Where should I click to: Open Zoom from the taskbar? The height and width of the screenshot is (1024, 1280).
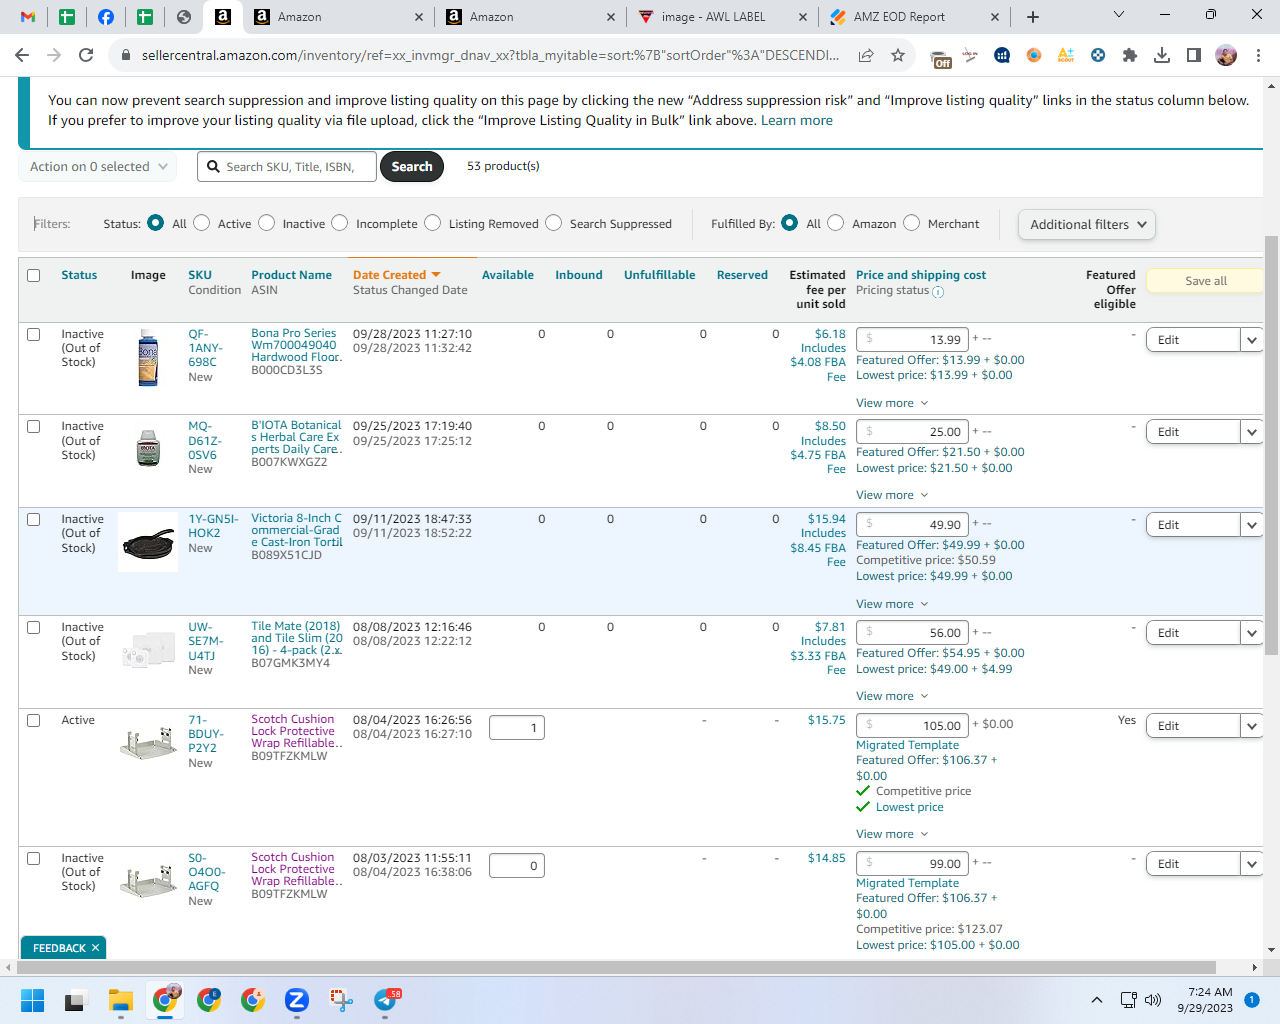[x=296, y=1000]
